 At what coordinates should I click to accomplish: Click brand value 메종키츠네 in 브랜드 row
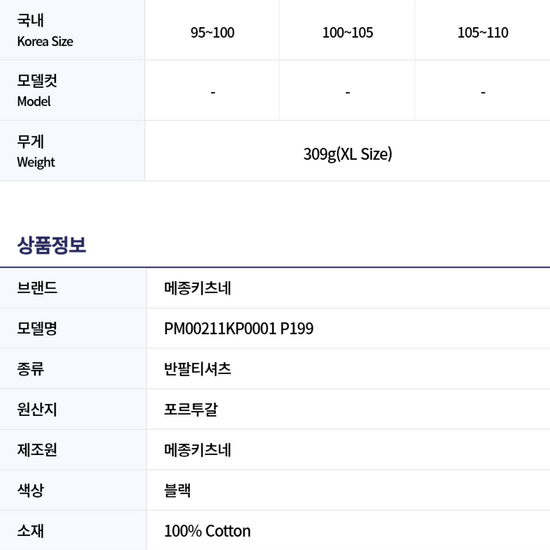click(x=197, y=288)
